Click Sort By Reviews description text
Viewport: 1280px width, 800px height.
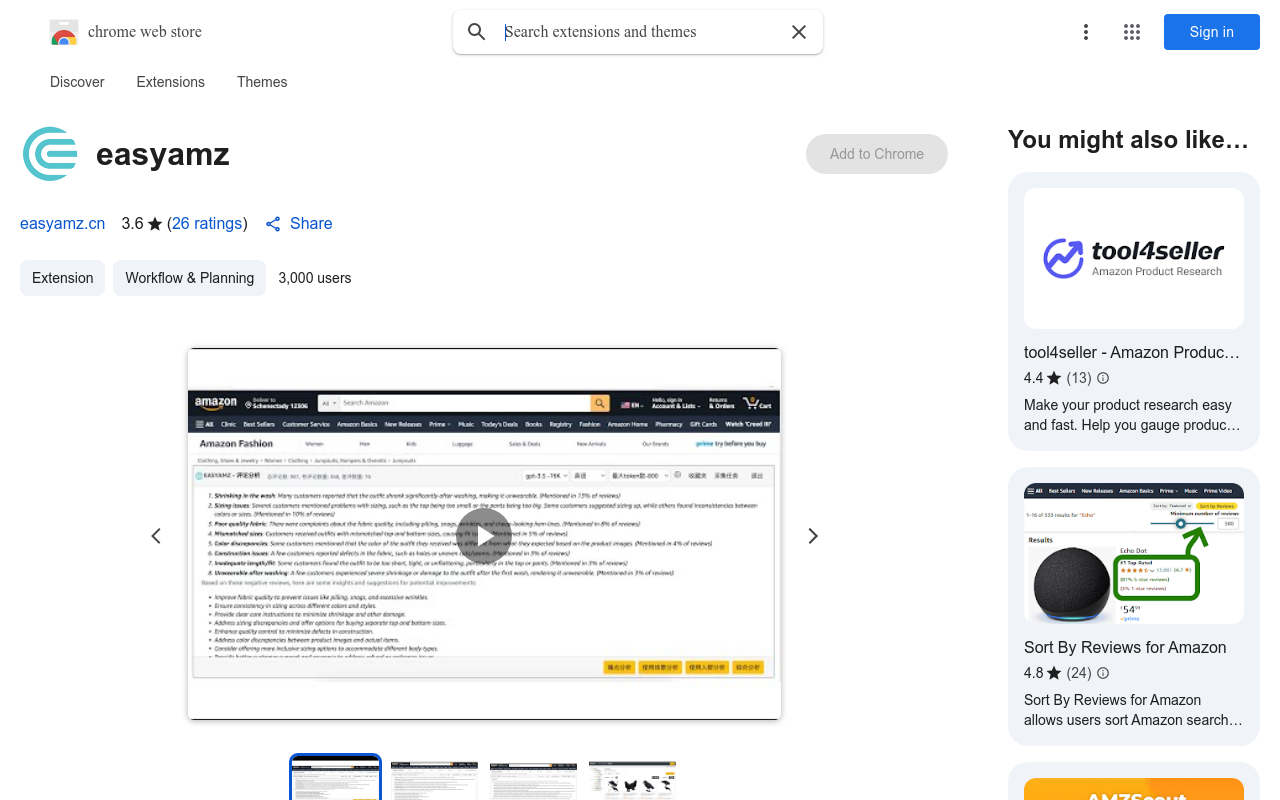point(1133,710)
